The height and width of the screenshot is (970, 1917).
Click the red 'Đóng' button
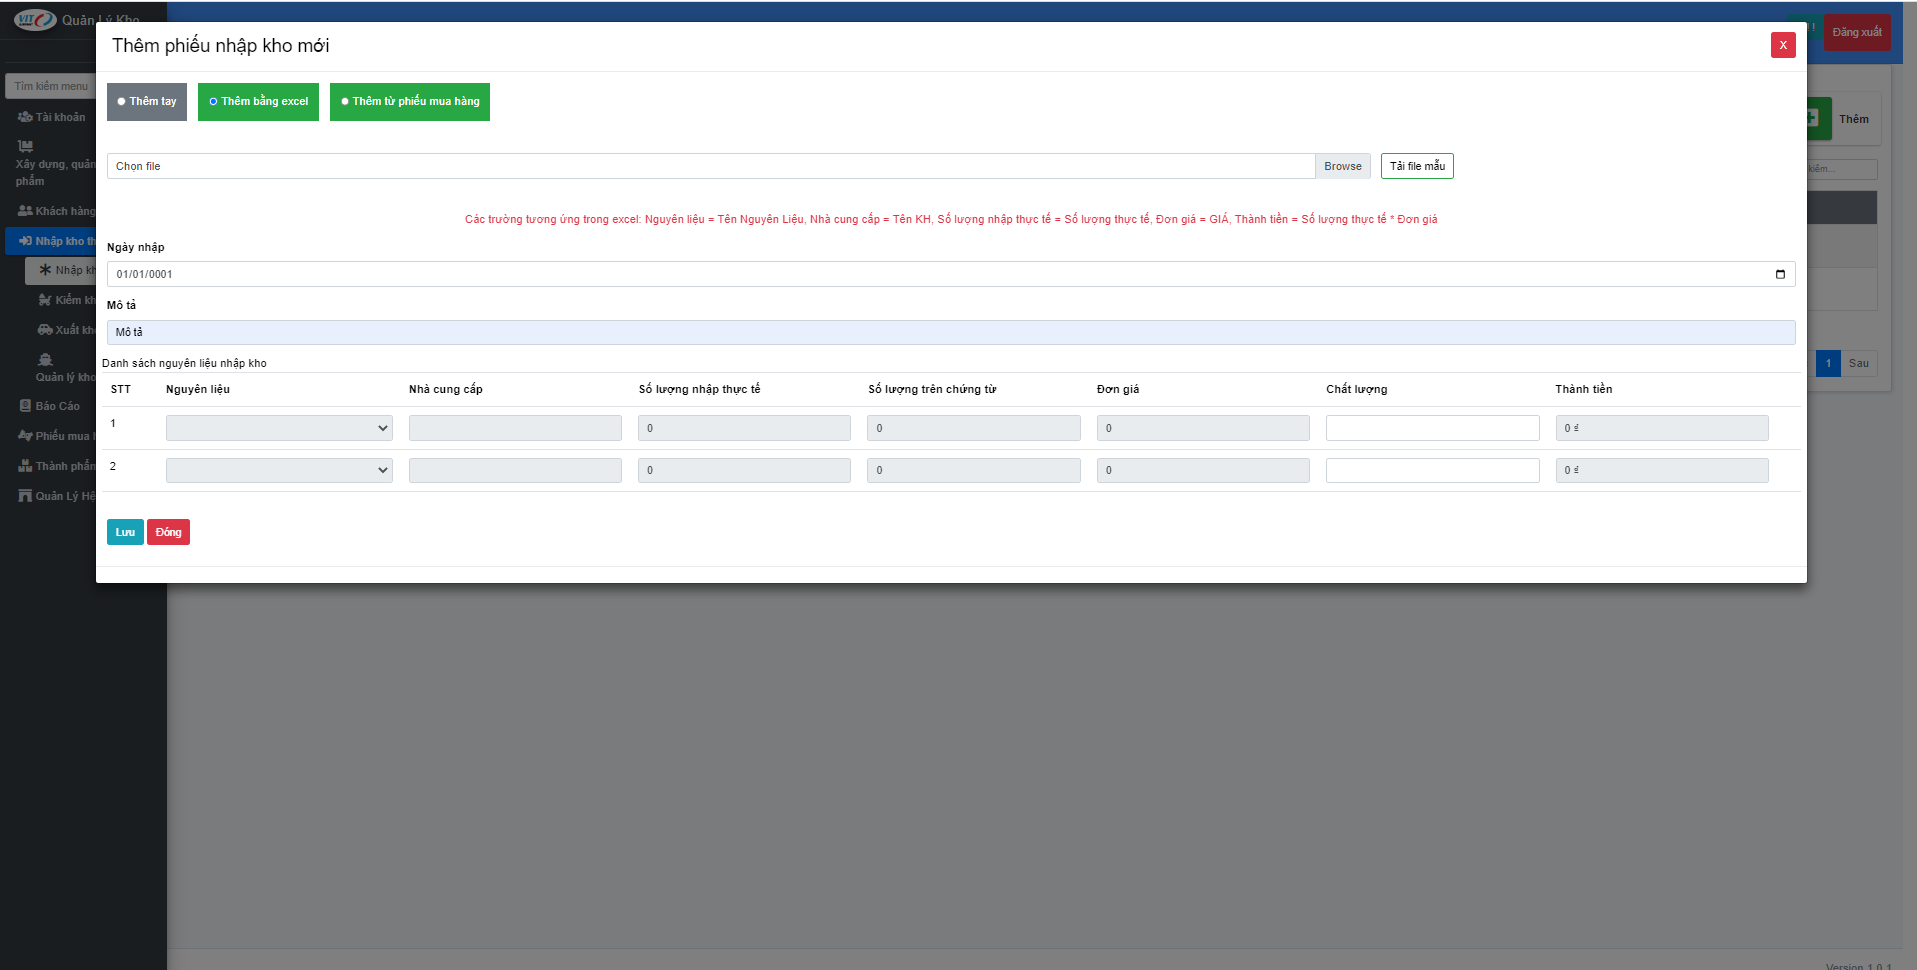coord(168,532)
